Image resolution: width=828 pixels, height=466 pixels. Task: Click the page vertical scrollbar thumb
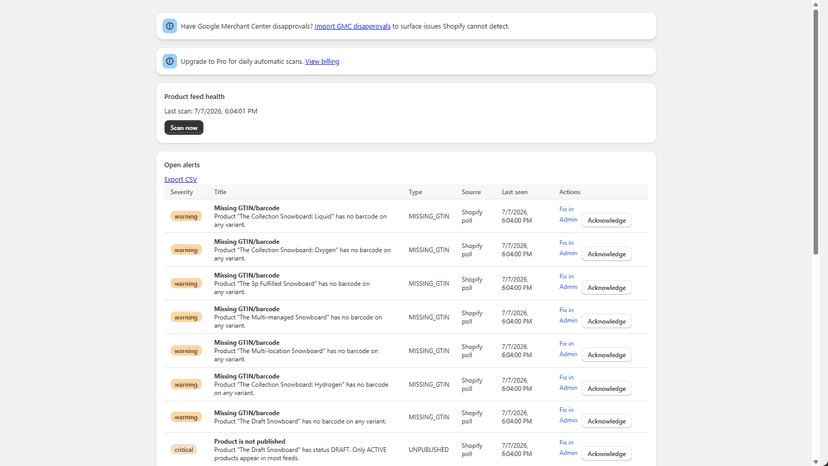(816, 132)
